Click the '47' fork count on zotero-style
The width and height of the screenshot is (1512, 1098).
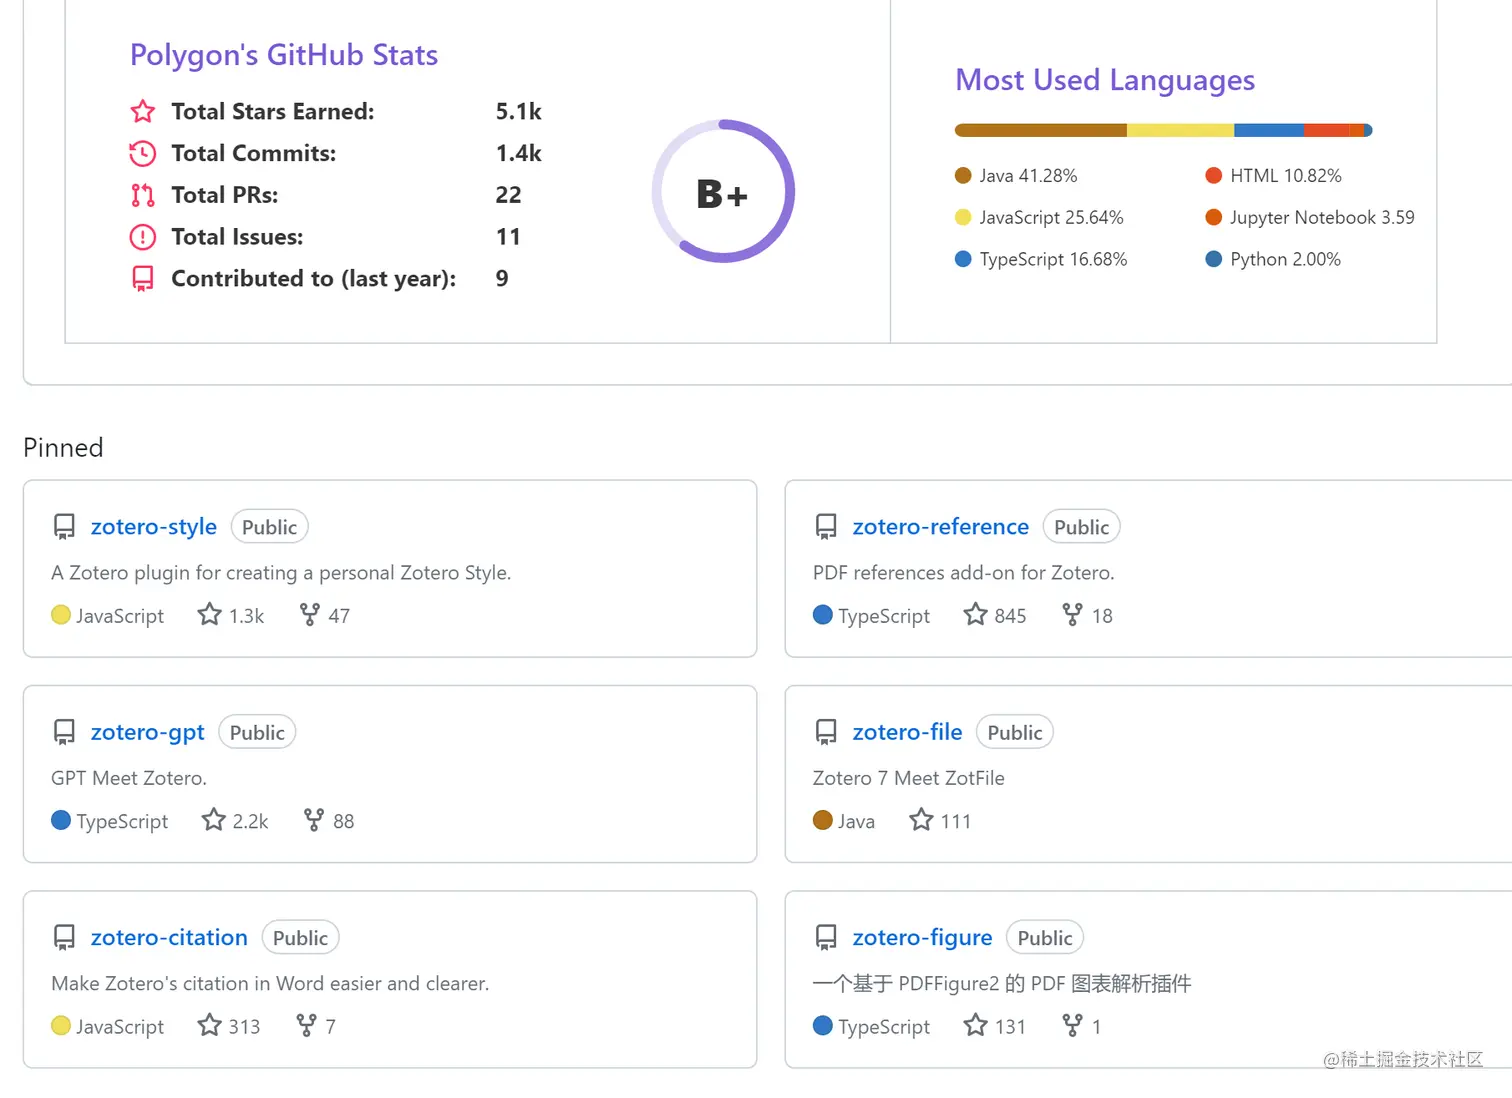point(339,616)
